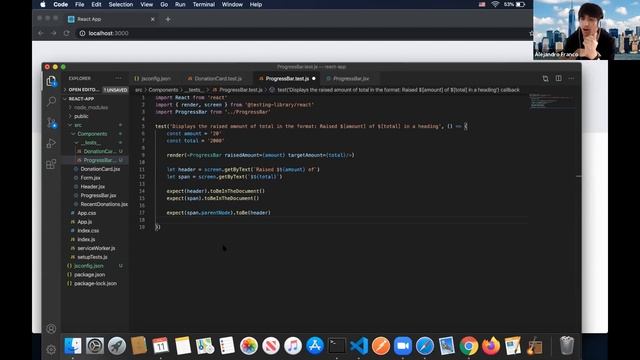Click the Chrome reload button

(67, 33)
